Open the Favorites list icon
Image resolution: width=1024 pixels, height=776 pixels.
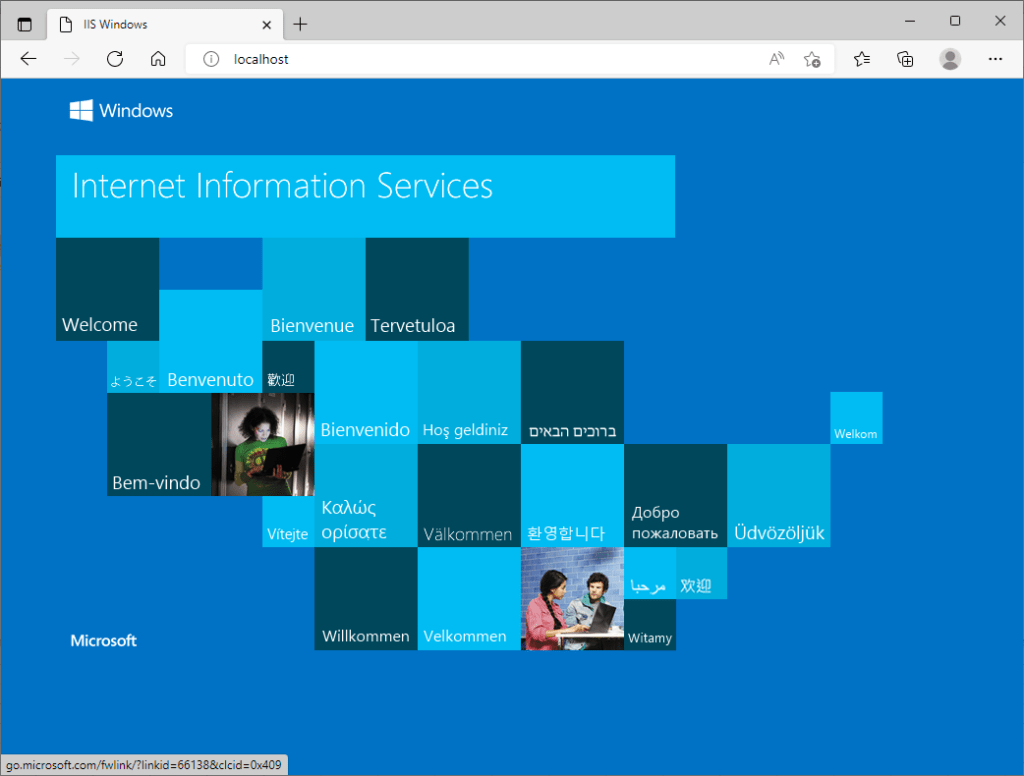[x=862, y=59]
